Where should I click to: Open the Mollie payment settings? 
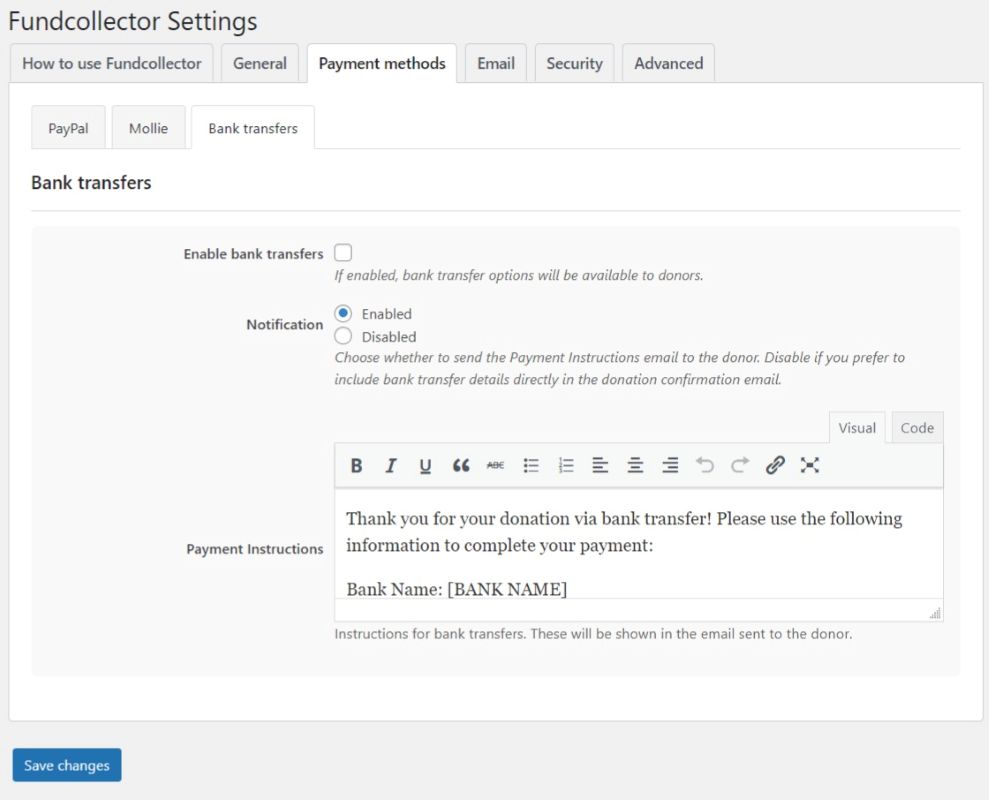[148, 127]
